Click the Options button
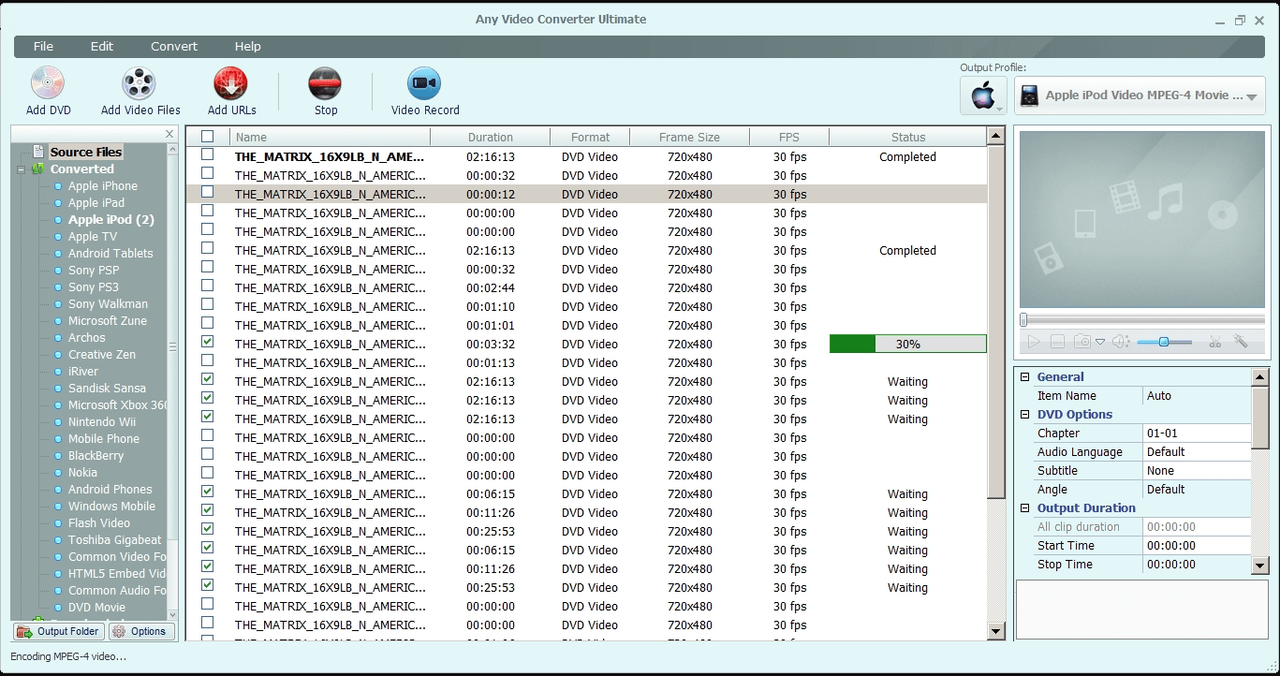The image size is (1280, 676). point(140,631)
